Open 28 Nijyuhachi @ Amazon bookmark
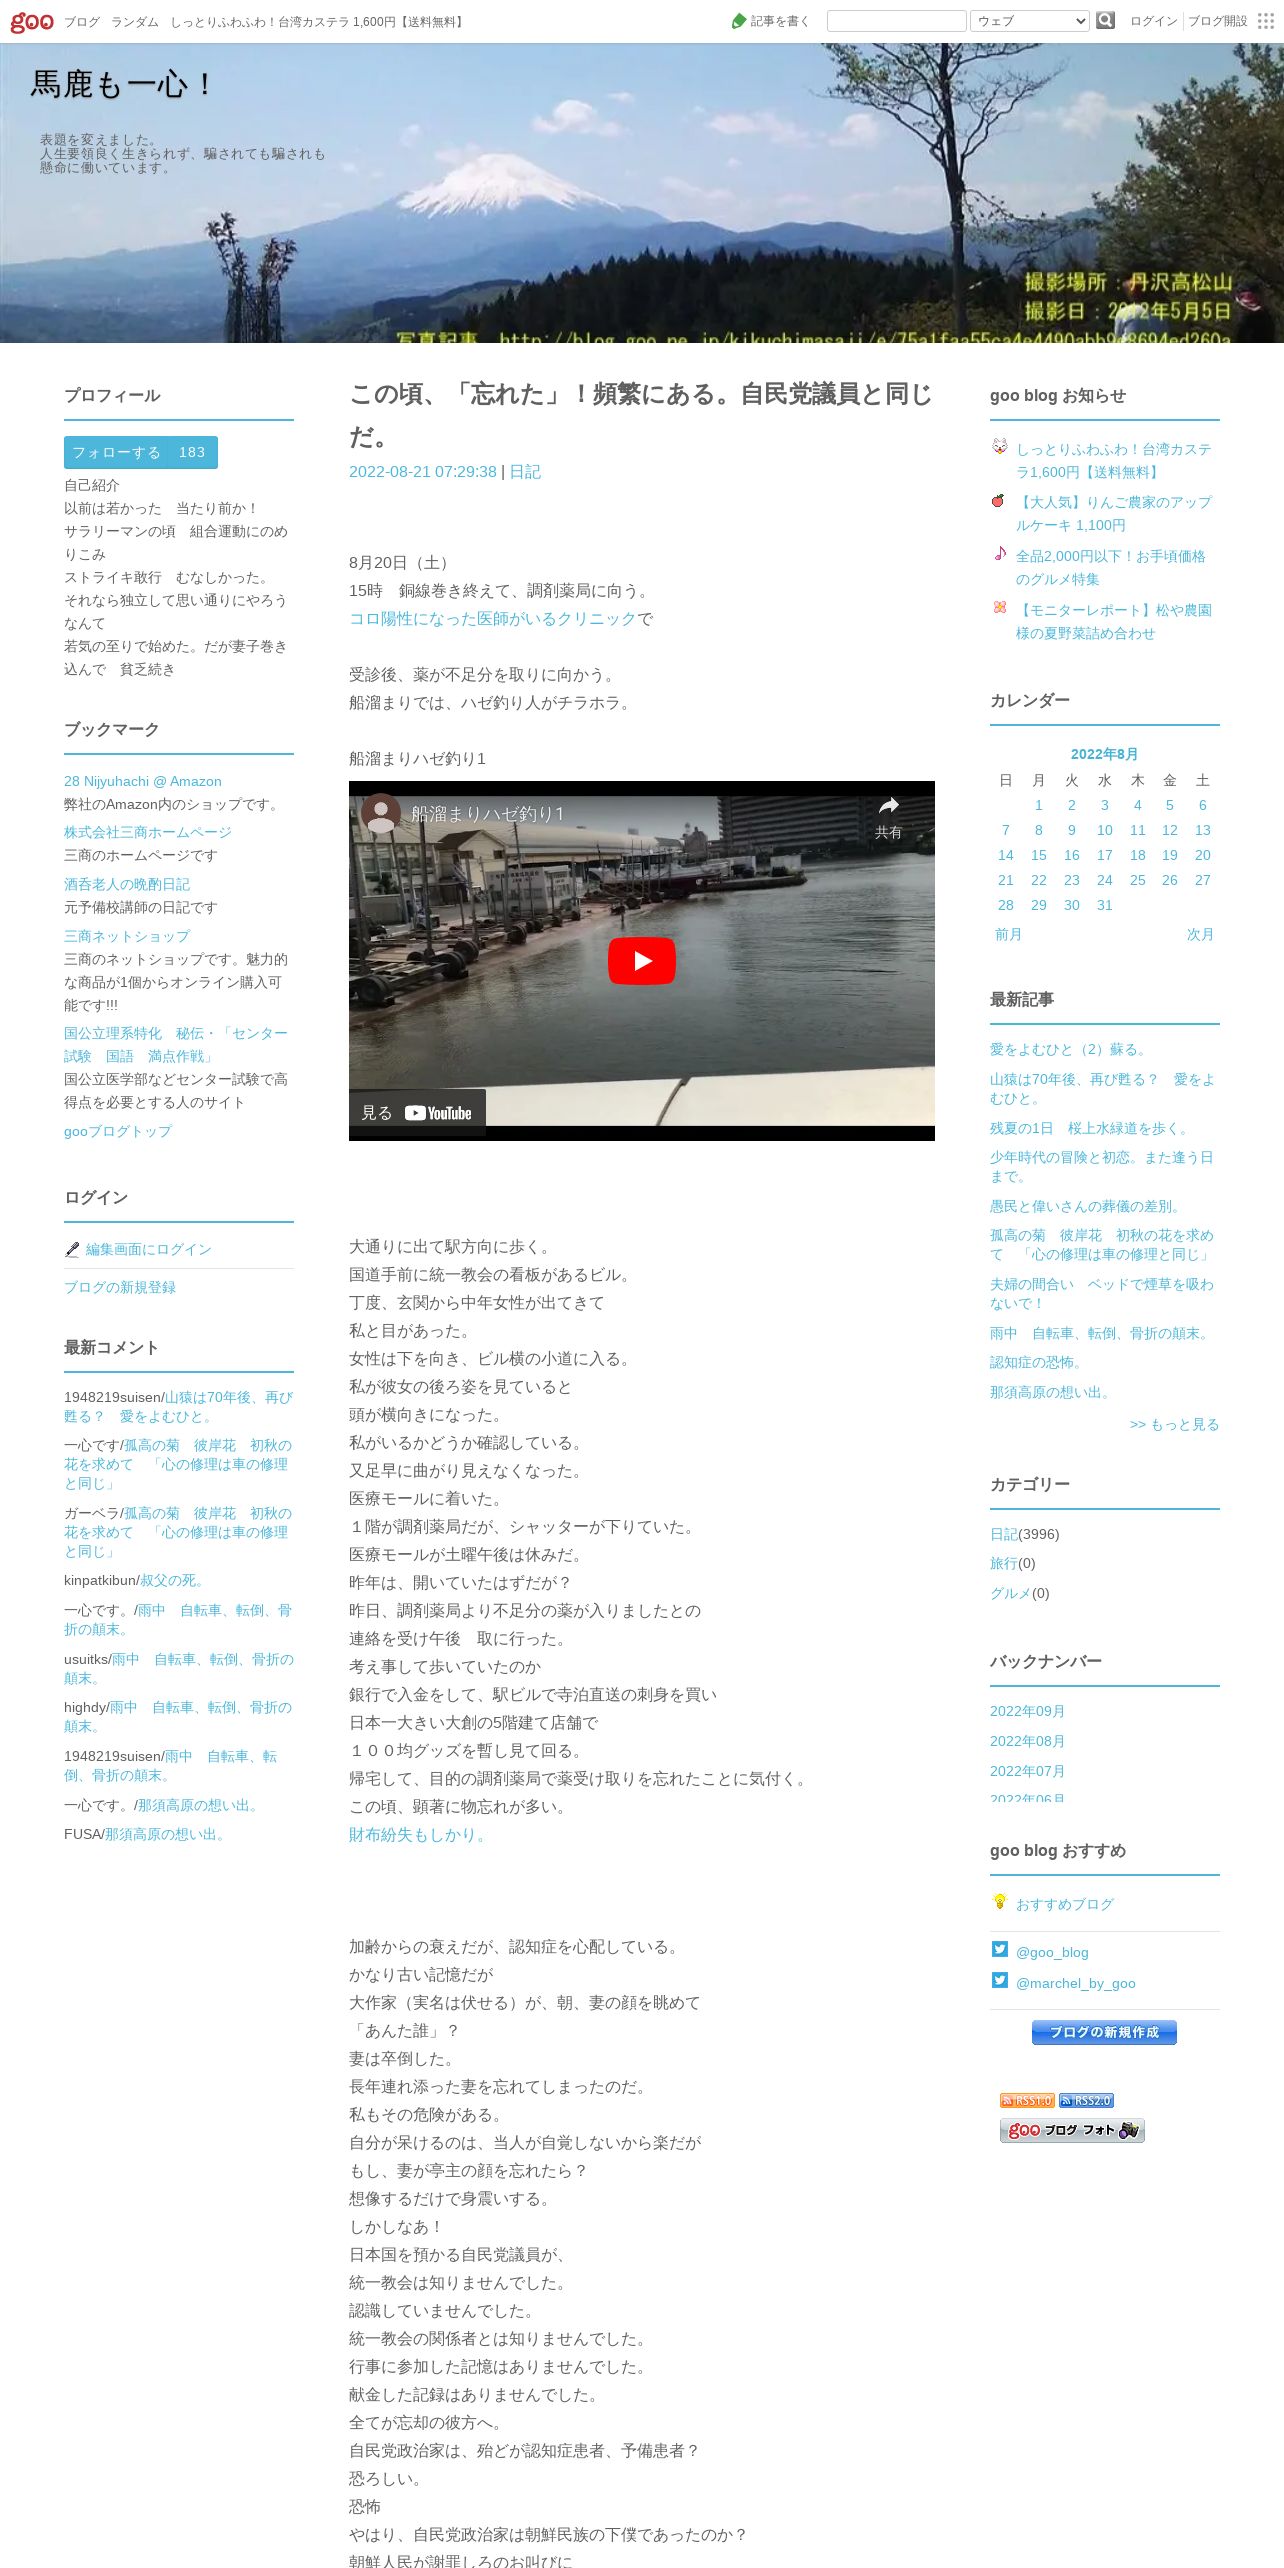The height and width of the screenshot is (2568, 1284). 143,781
